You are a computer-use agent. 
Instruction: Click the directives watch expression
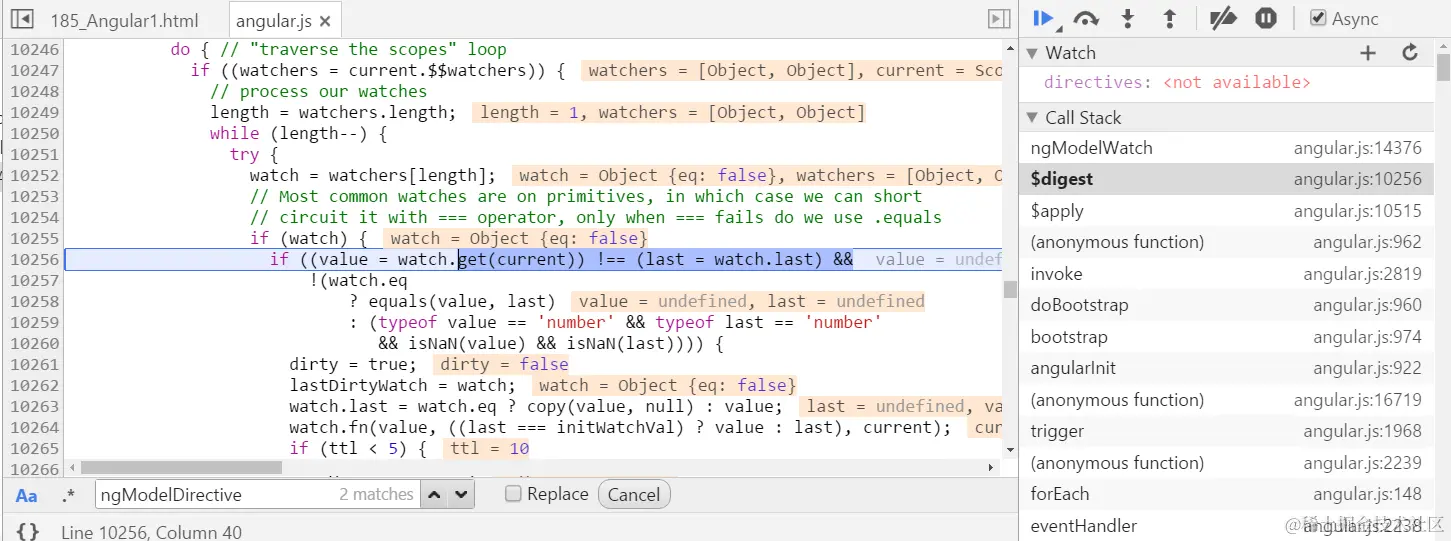point(1177,83)
